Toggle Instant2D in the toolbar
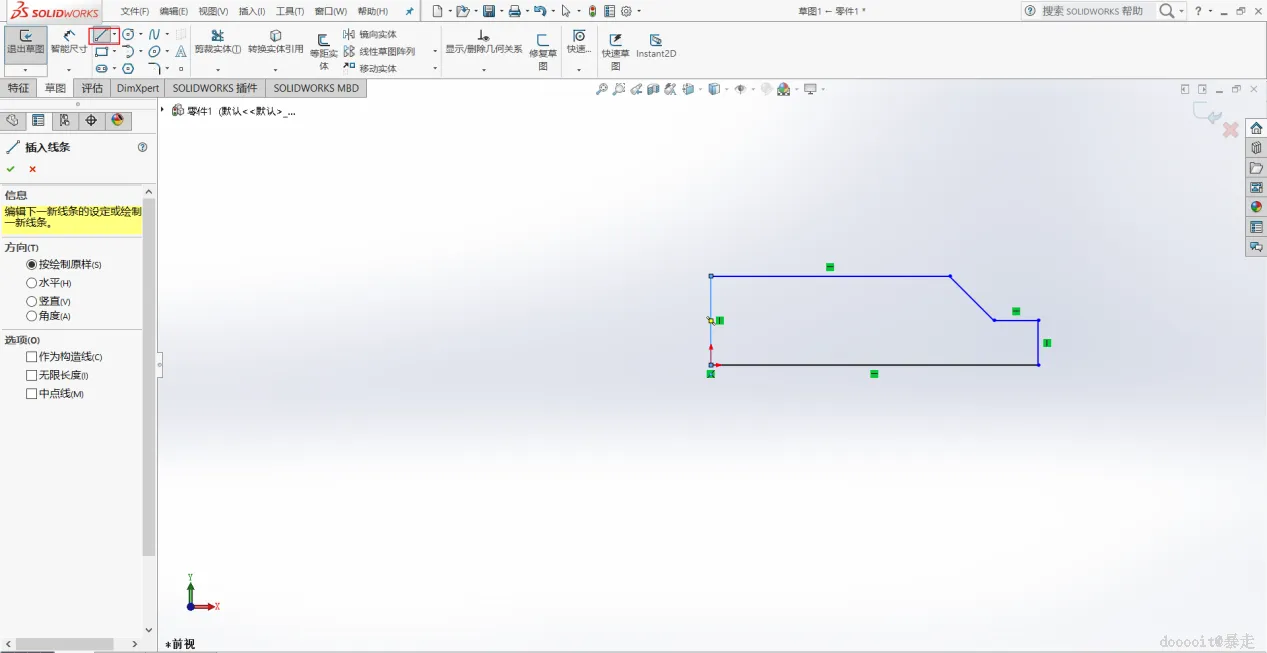This screenshot has width=1267, height=653. (656, 46)
